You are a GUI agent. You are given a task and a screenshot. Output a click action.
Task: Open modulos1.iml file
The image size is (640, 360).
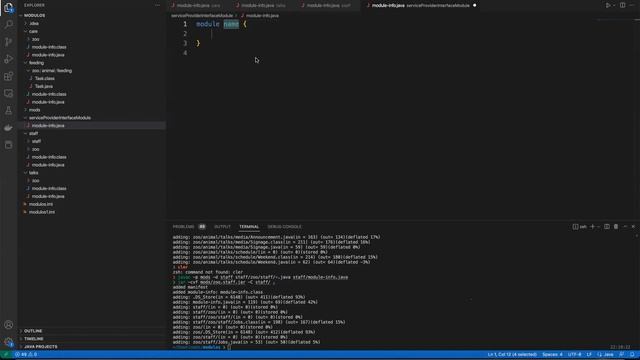tap(42, 212)
